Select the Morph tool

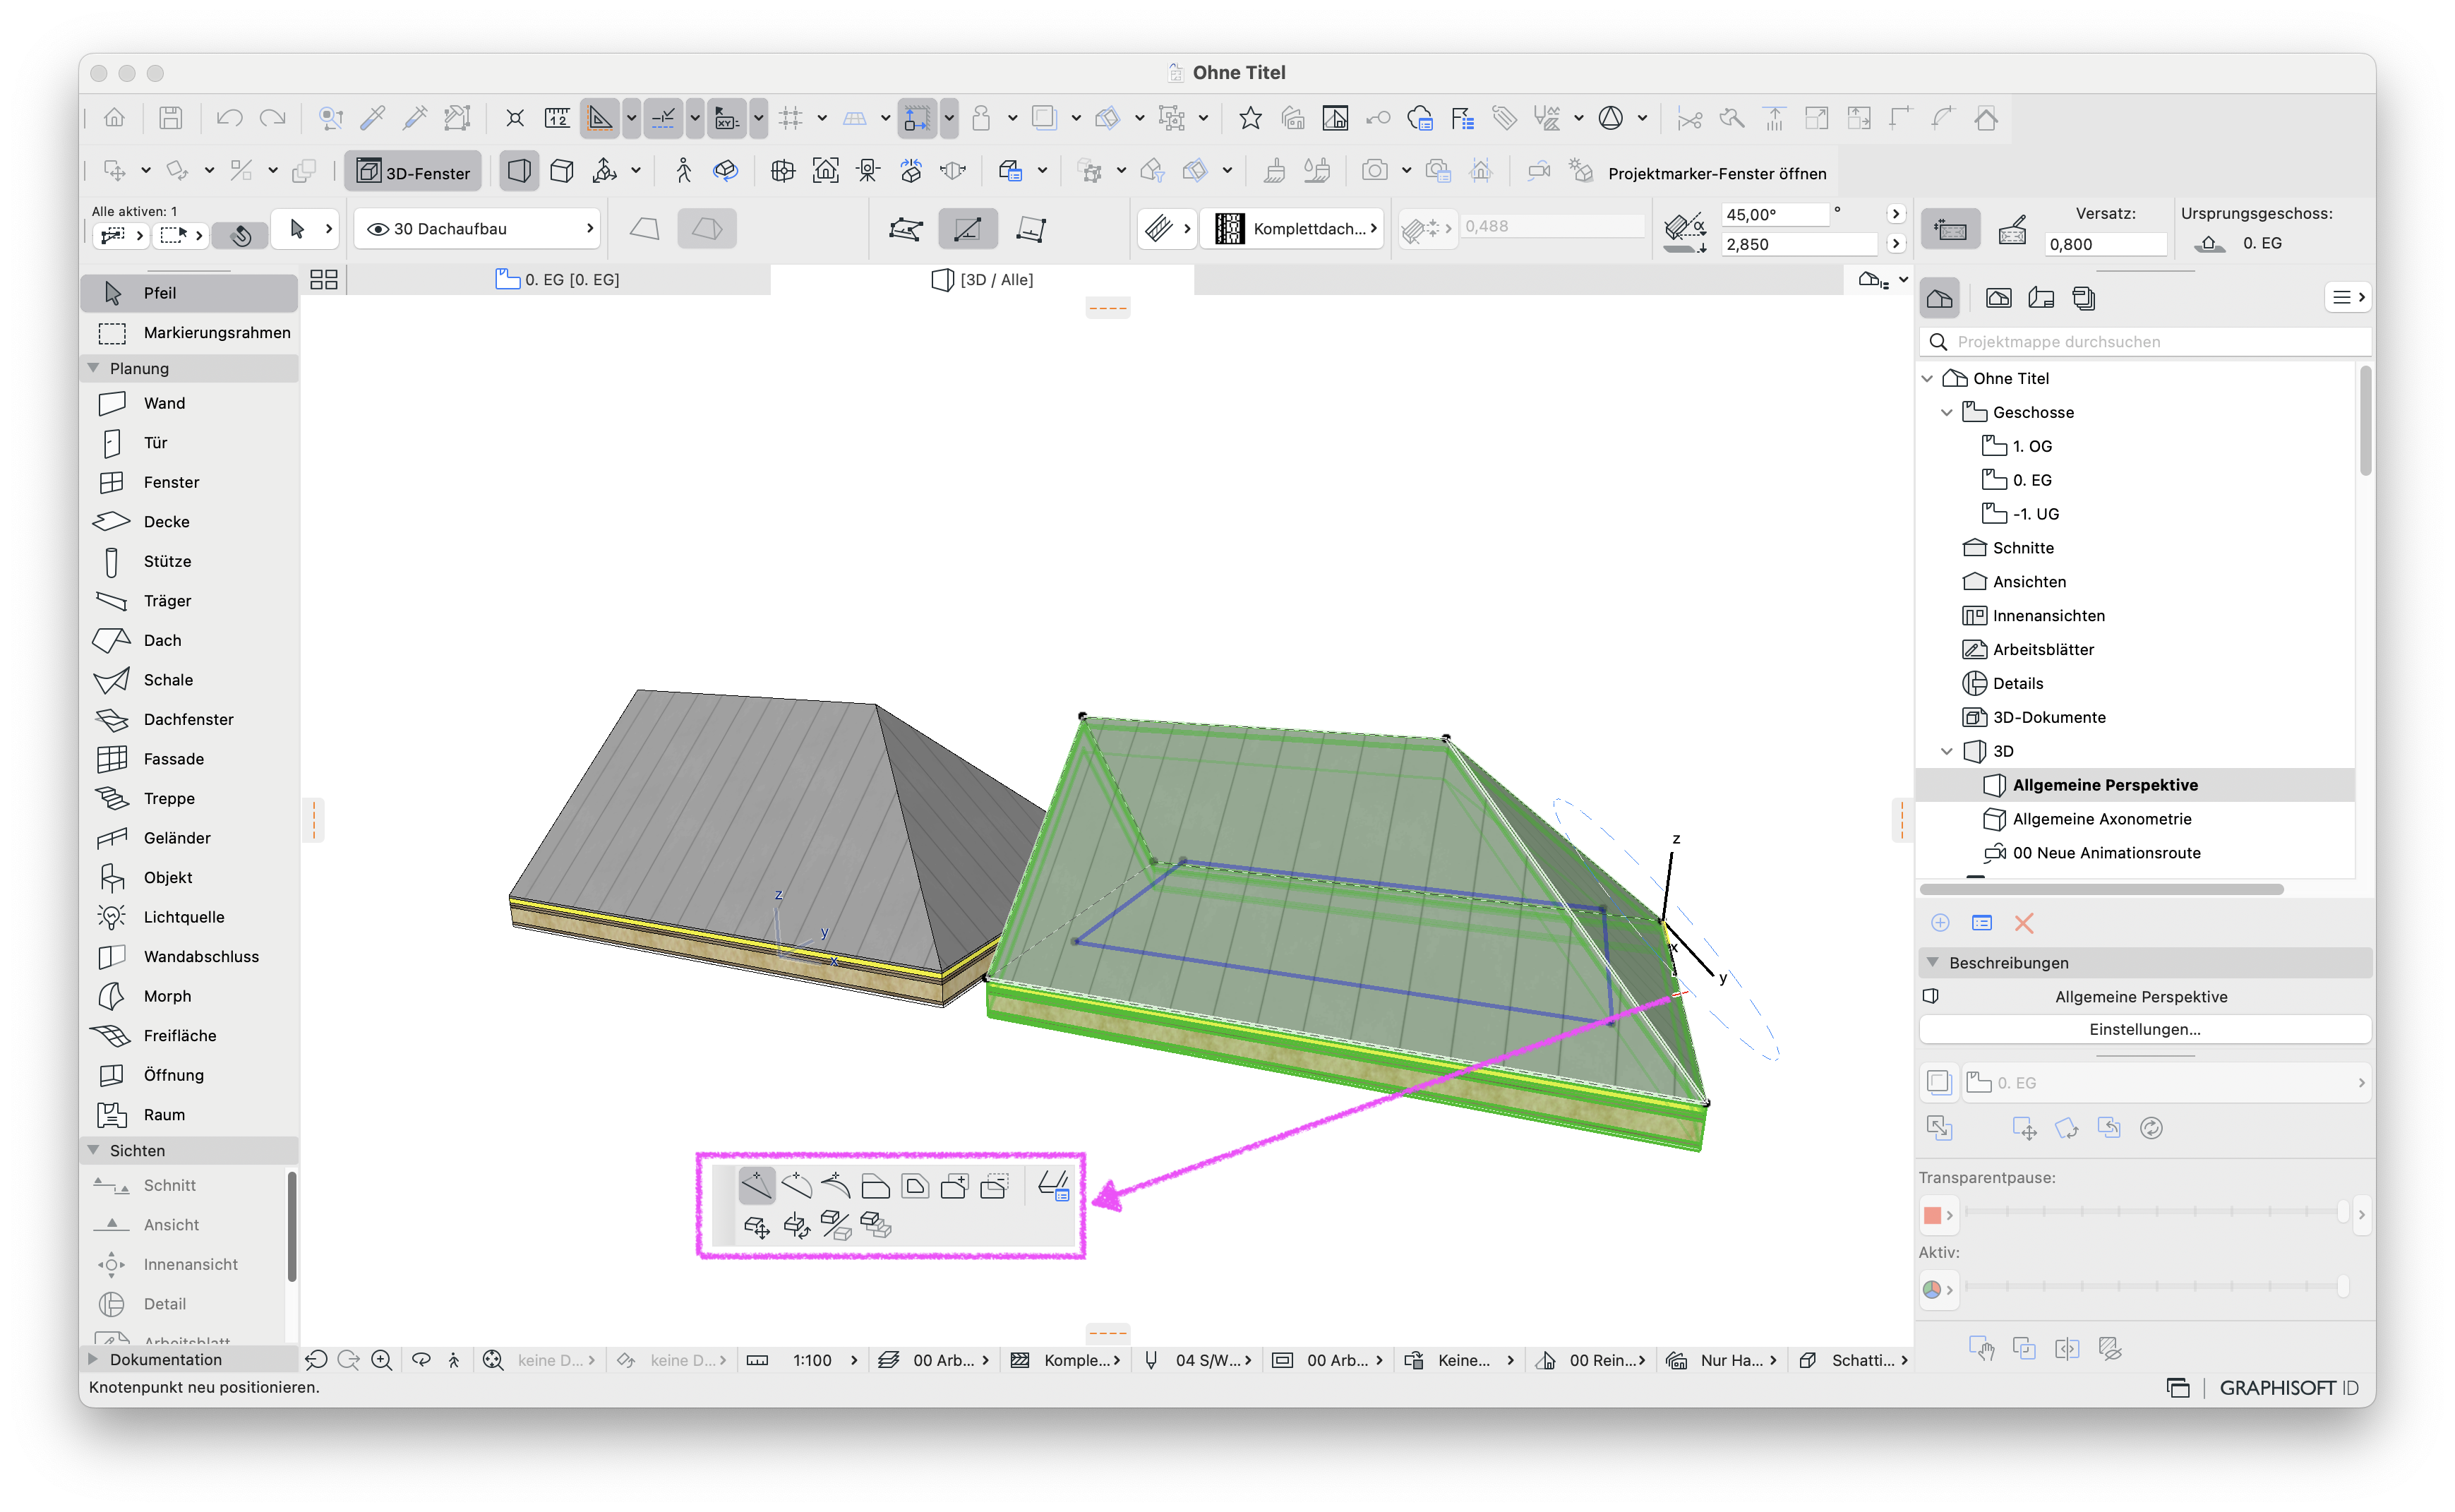188,996
